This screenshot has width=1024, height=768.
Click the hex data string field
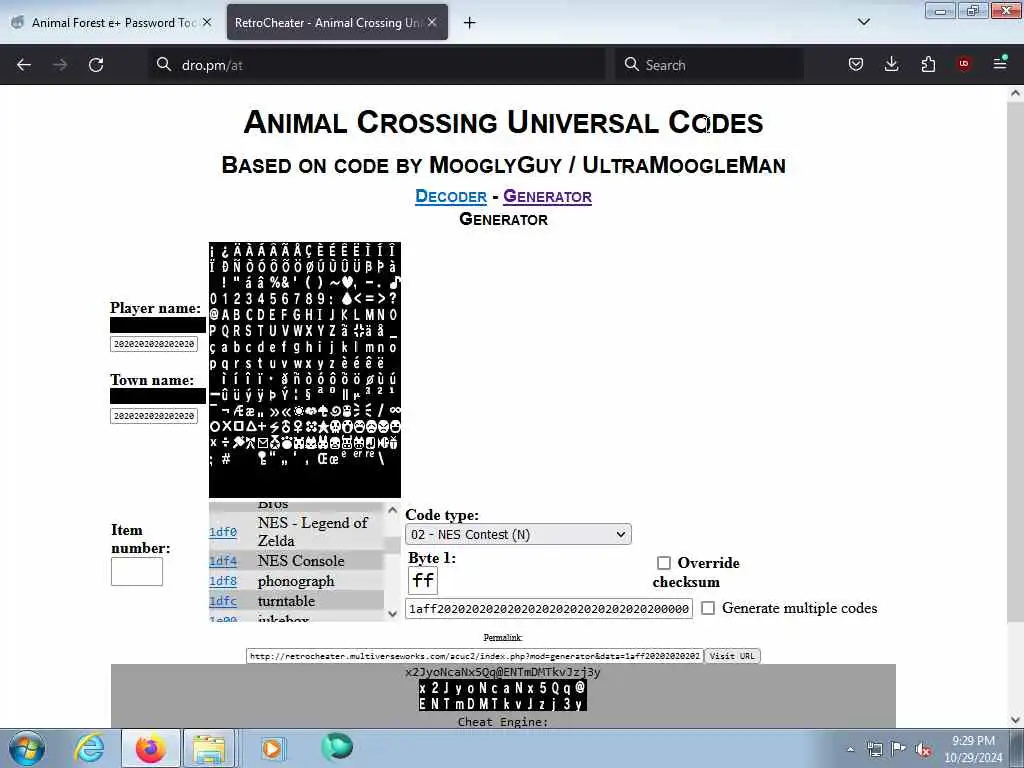click(x=549, y=609)
